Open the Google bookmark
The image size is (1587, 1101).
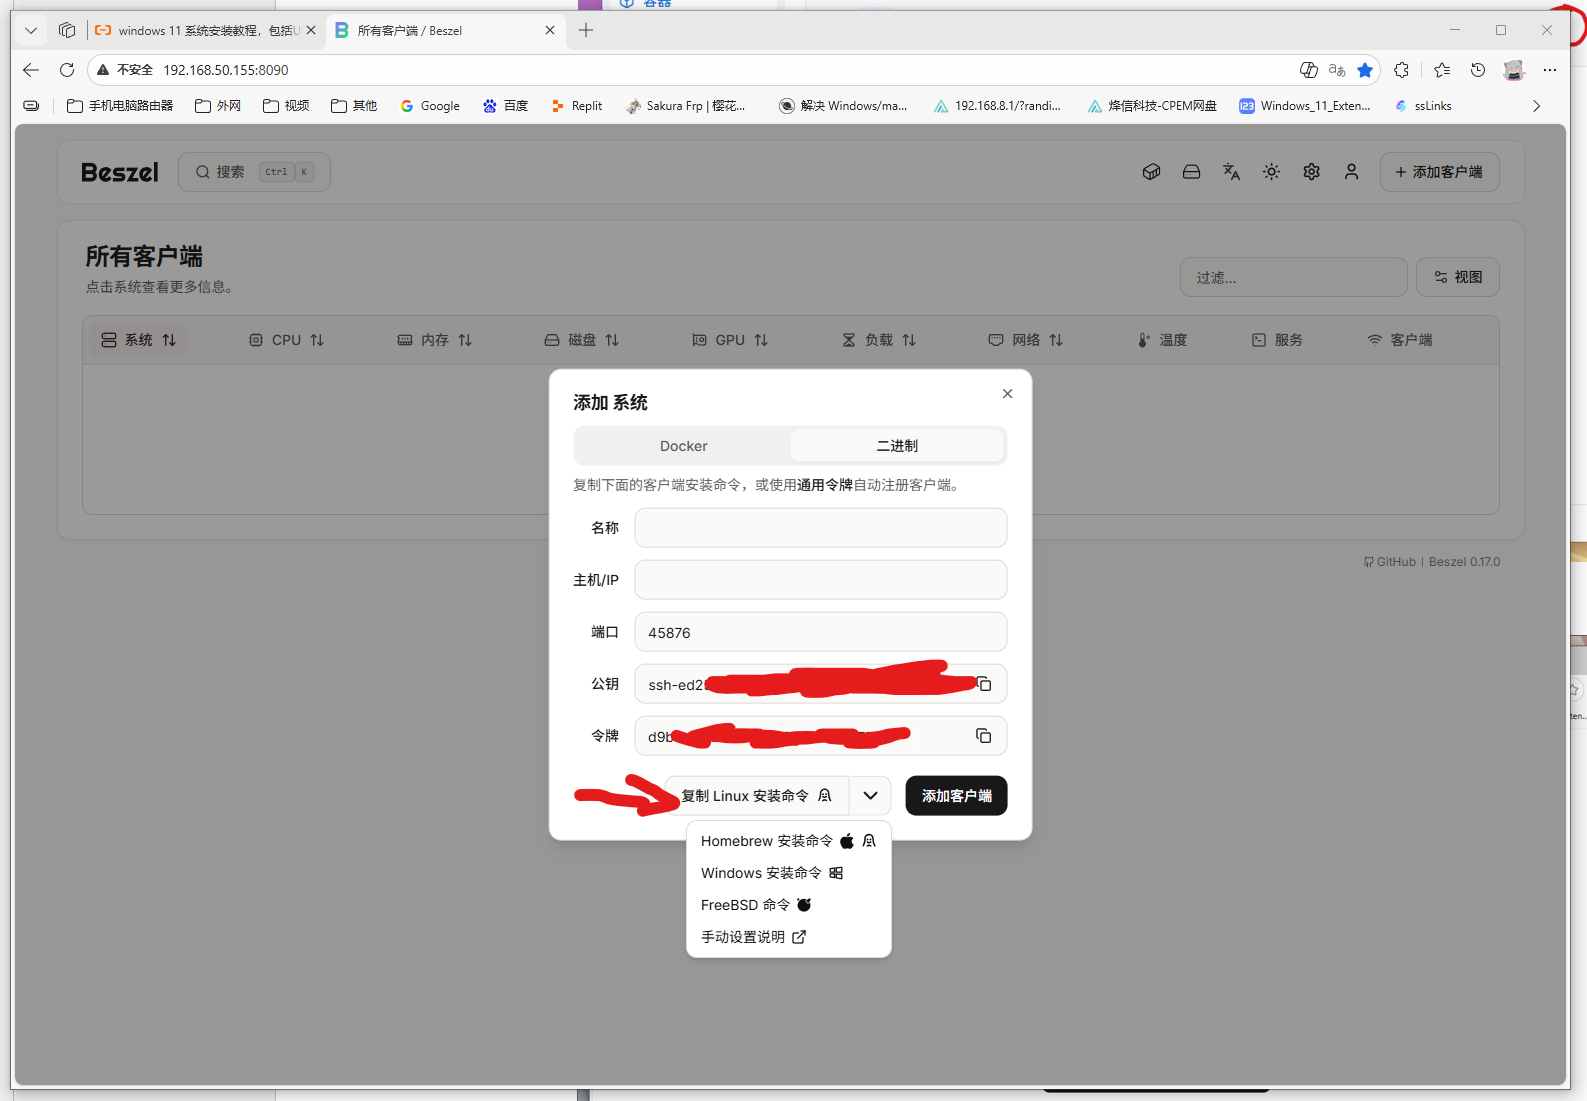pyautogui.click(x=430, y=106)
